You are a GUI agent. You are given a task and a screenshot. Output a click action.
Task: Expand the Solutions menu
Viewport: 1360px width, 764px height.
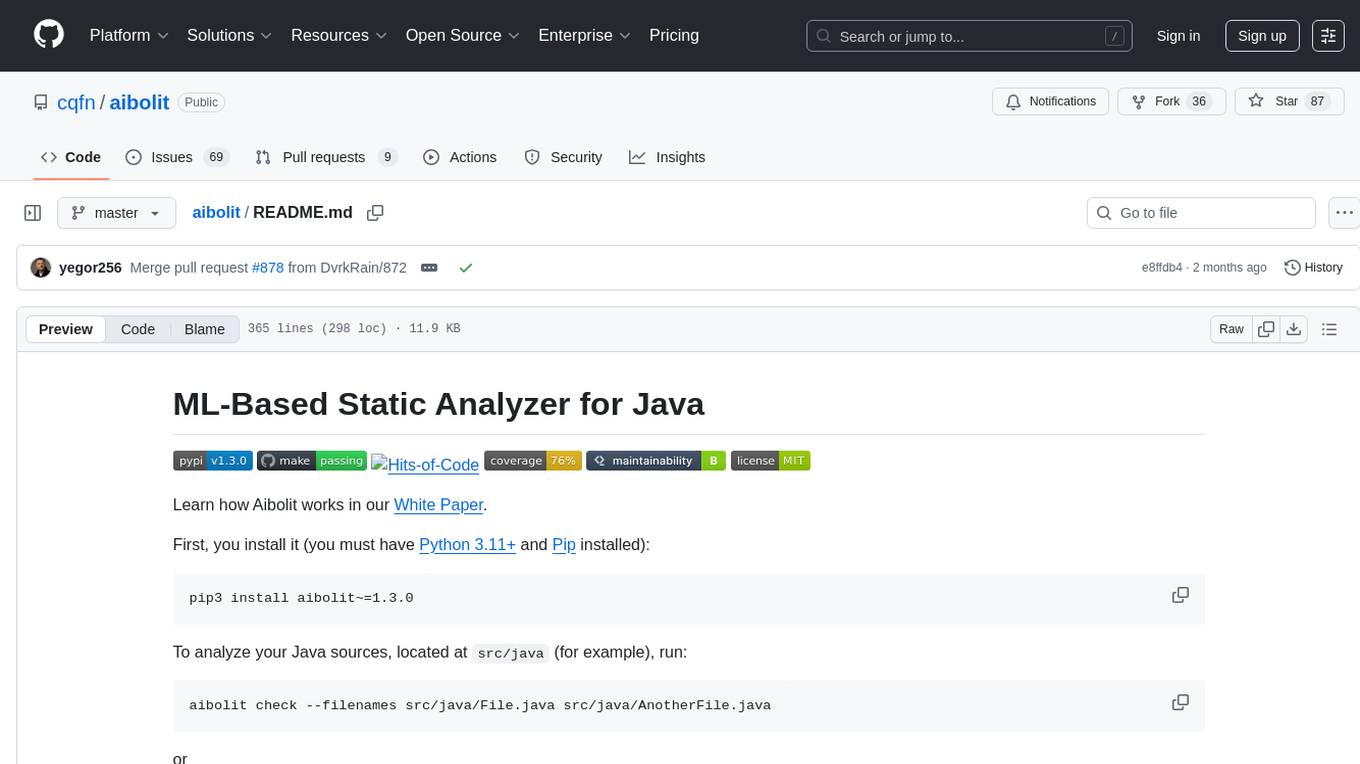point(230,35)
